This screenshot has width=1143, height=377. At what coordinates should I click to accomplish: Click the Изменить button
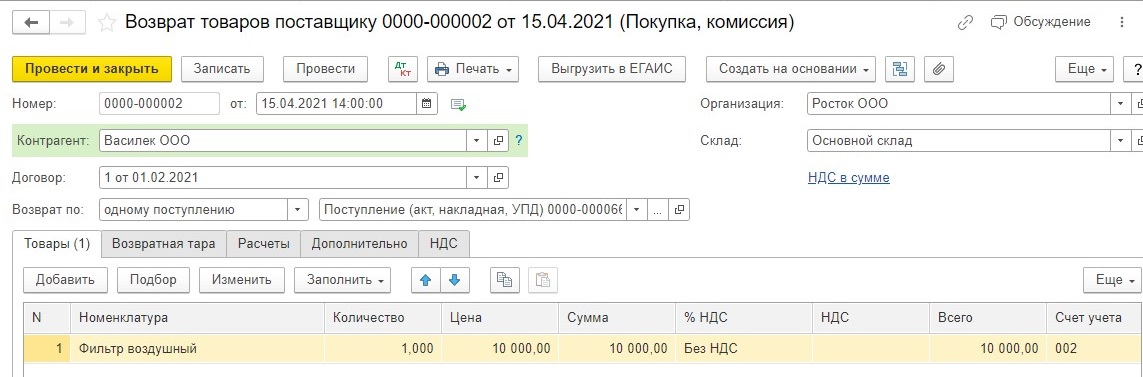[x=241, y=279]
